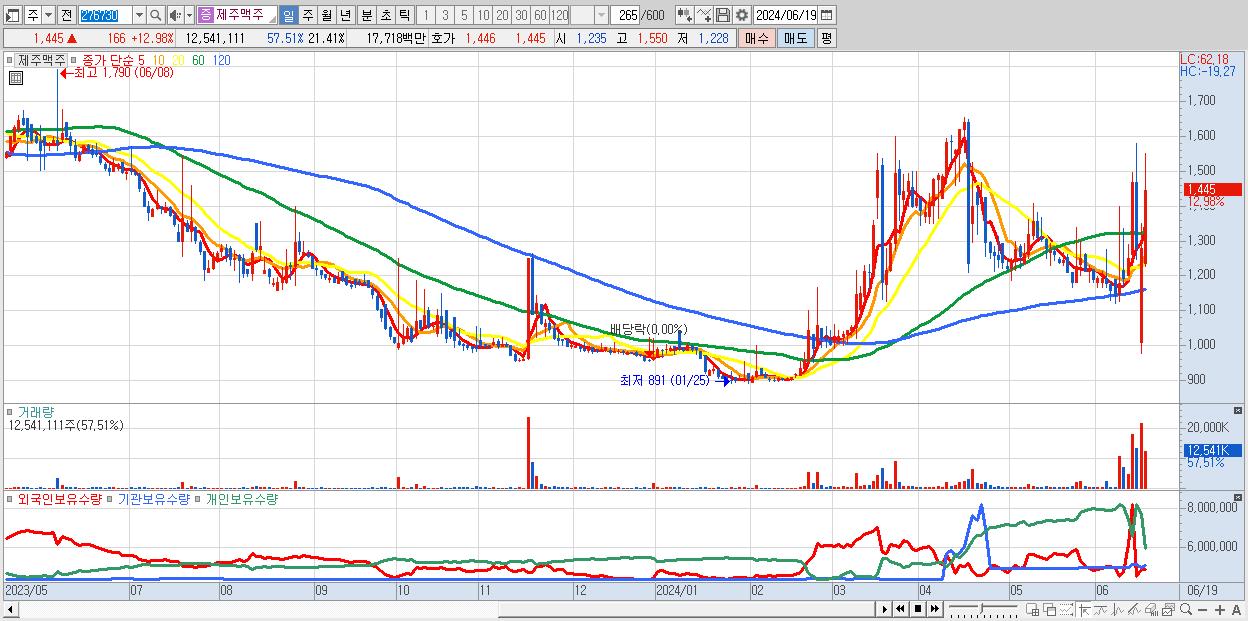Open chart settings gear icon

pos(742,15)
